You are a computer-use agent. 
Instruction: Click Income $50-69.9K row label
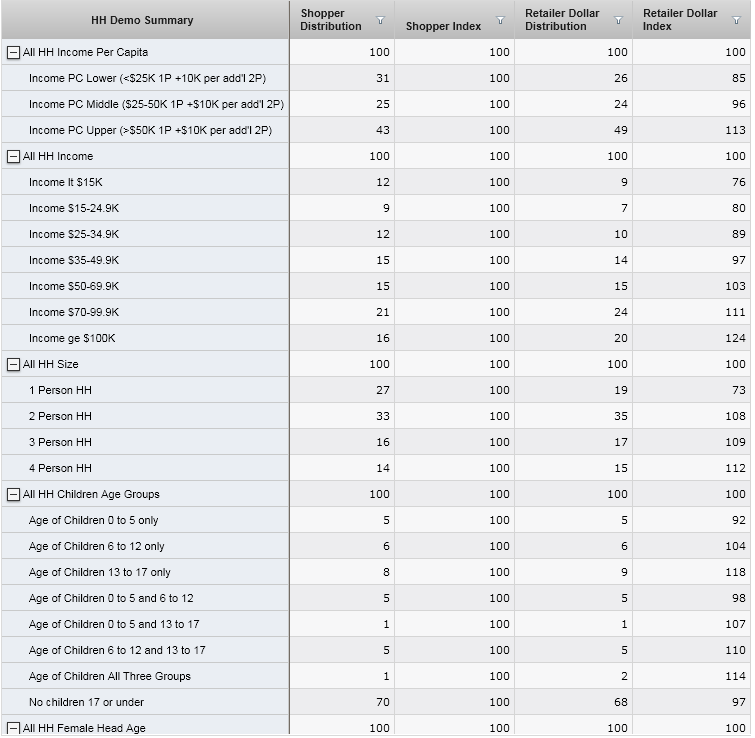74,286
